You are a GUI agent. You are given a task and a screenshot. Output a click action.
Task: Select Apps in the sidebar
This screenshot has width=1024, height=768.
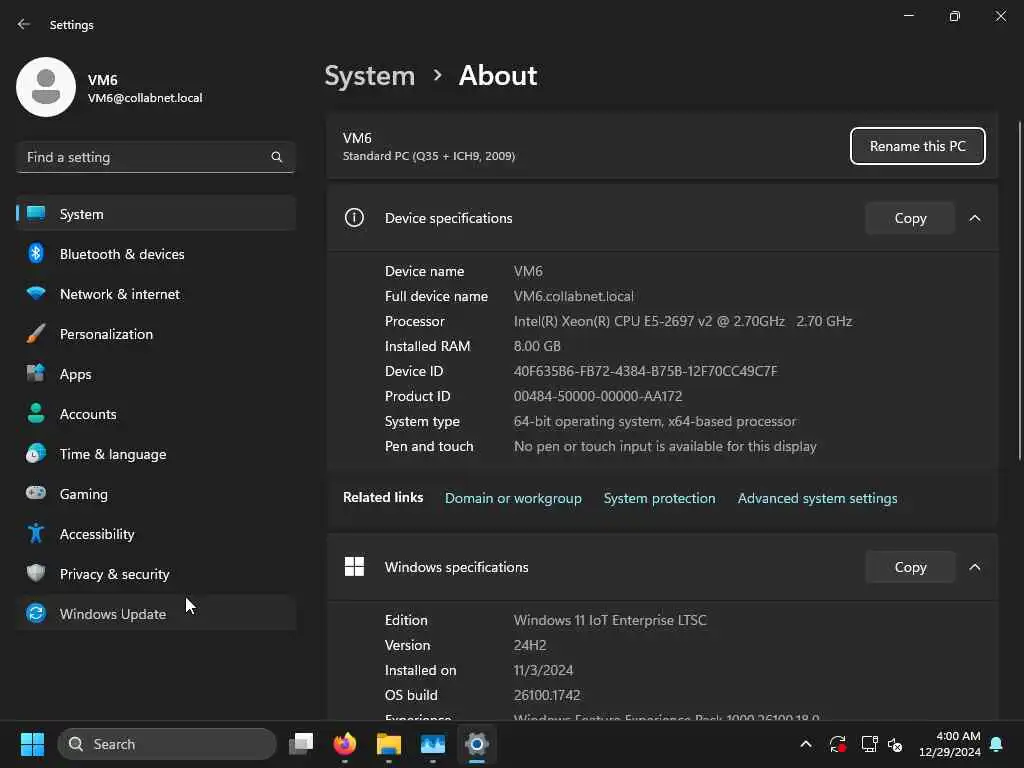pyautogui.click(x=156, y=374)
